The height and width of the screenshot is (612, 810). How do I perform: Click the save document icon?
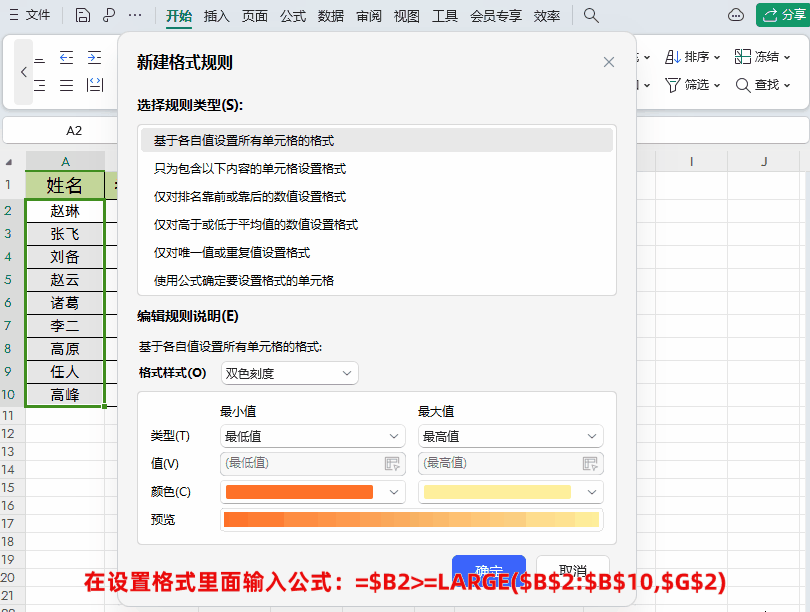pyautogui.click(x=83, y=15)
